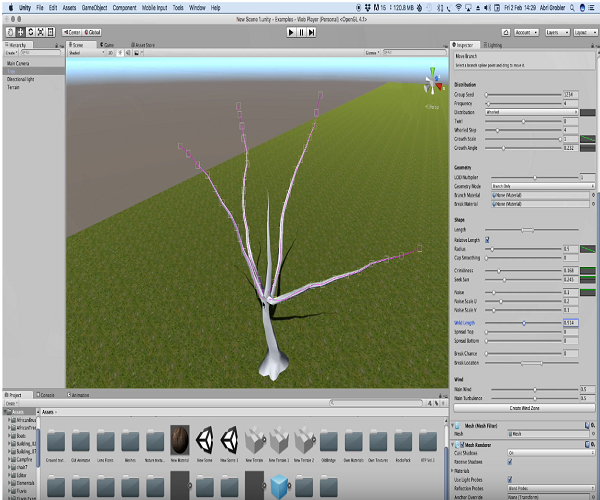600x500 pixels.
Task: Select Terrain in Hierarchy
Action: (x=13, y=87)
